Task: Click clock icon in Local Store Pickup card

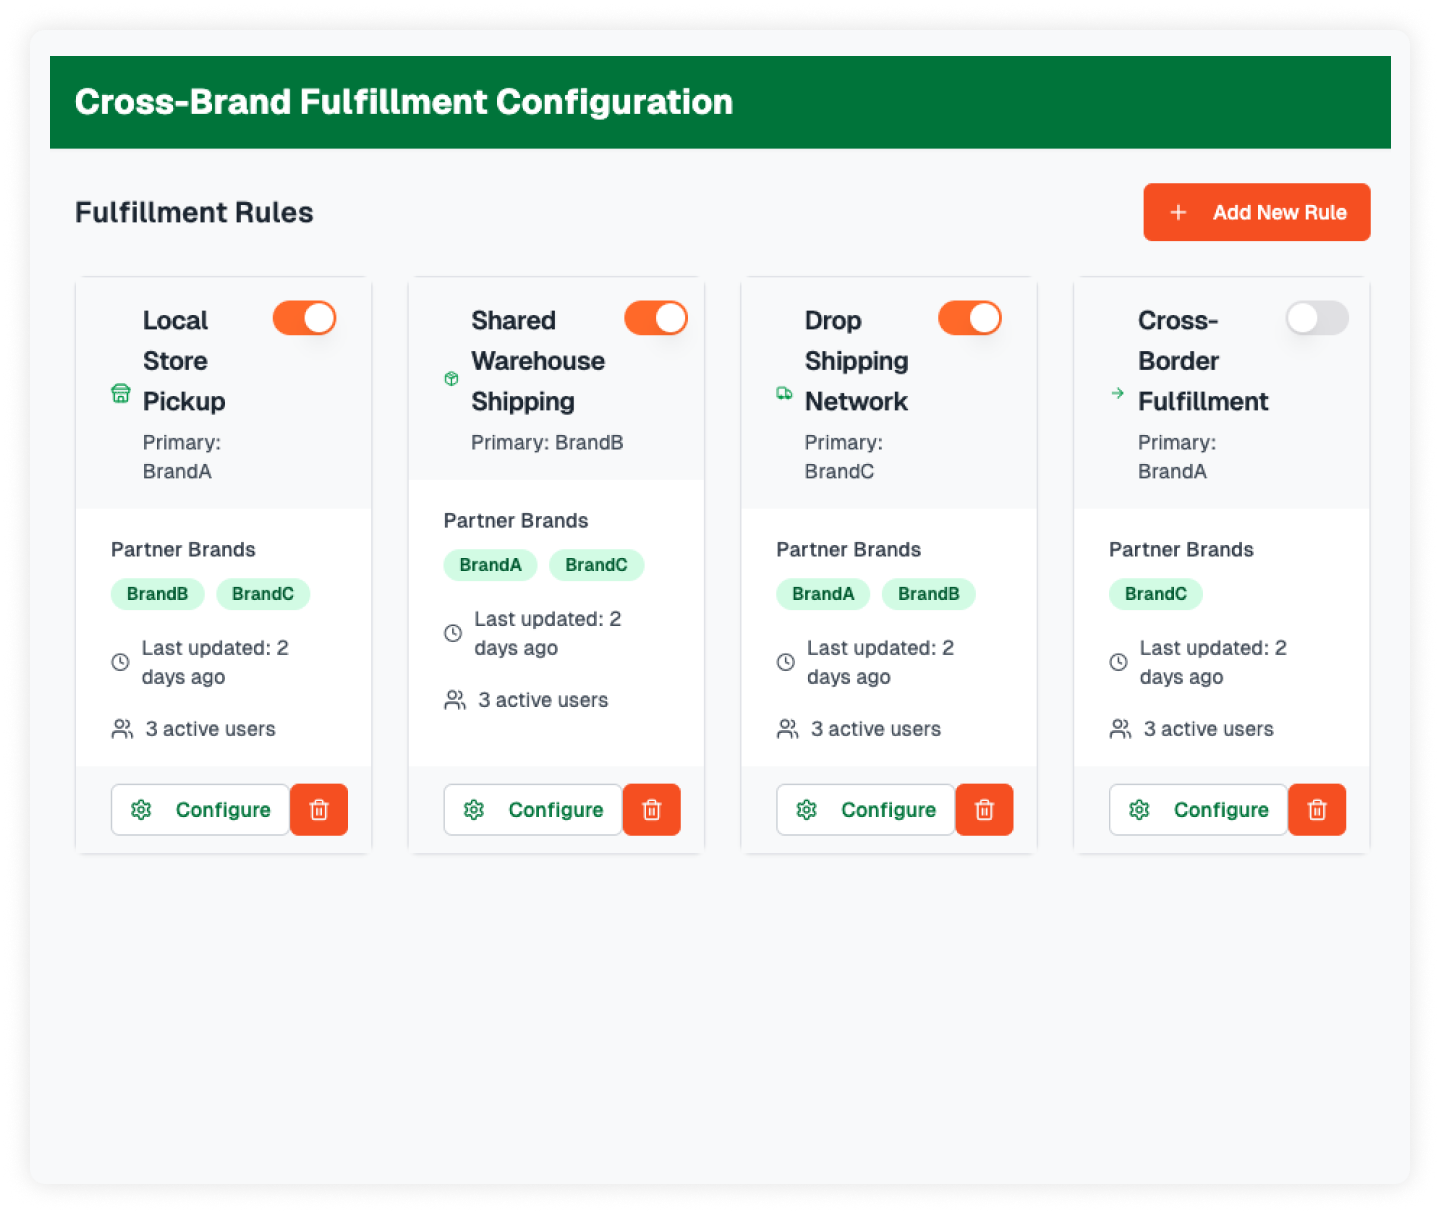Action: (120, 662)
